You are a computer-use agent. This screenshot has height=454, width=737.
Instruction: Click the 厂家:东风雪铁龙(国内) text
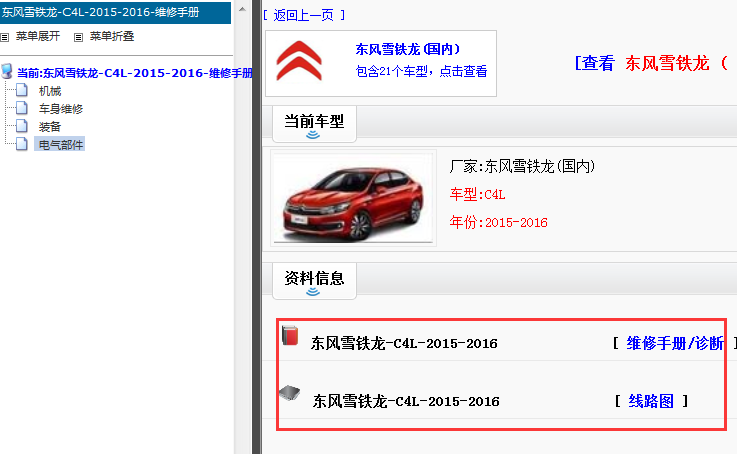522,166
